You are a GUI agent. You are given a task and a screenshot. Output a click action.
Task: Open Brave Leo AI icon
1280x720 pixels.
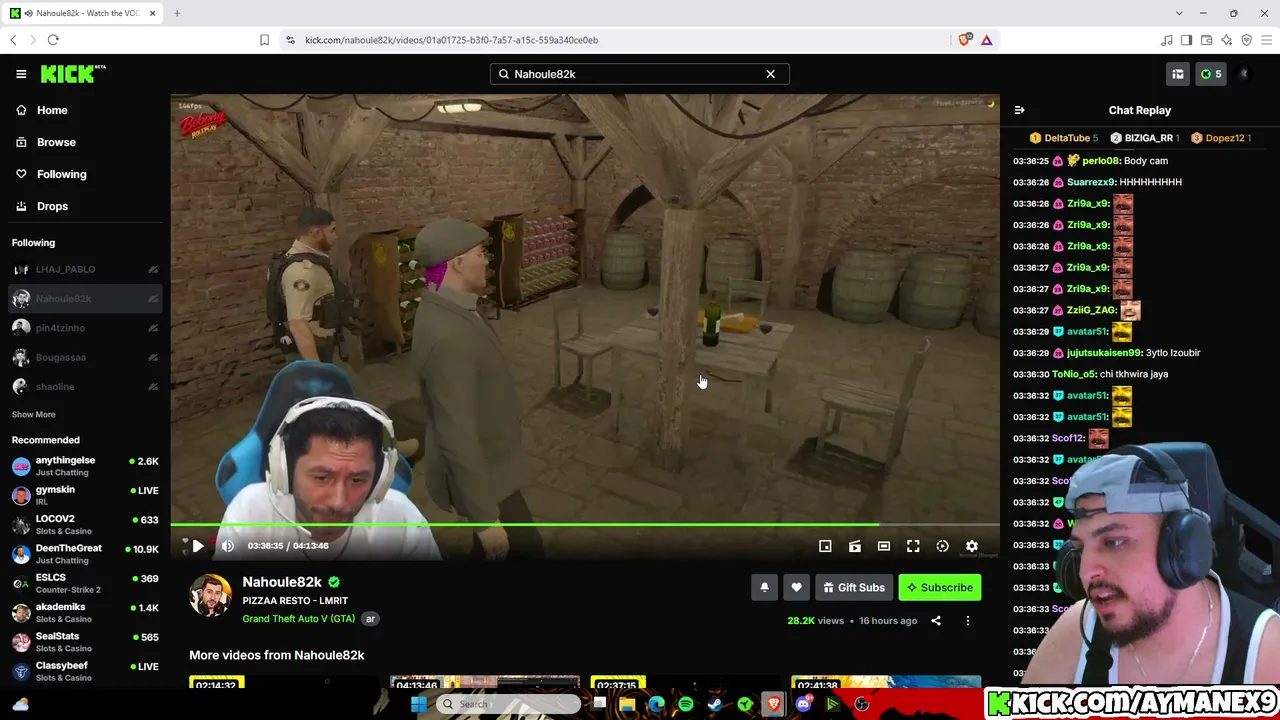[x=1226, y=40]
